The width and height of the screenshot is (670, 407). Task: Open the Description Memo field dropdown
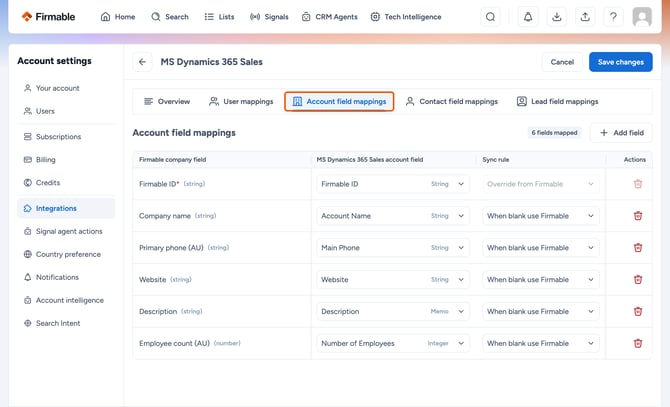tap(393, 311)
